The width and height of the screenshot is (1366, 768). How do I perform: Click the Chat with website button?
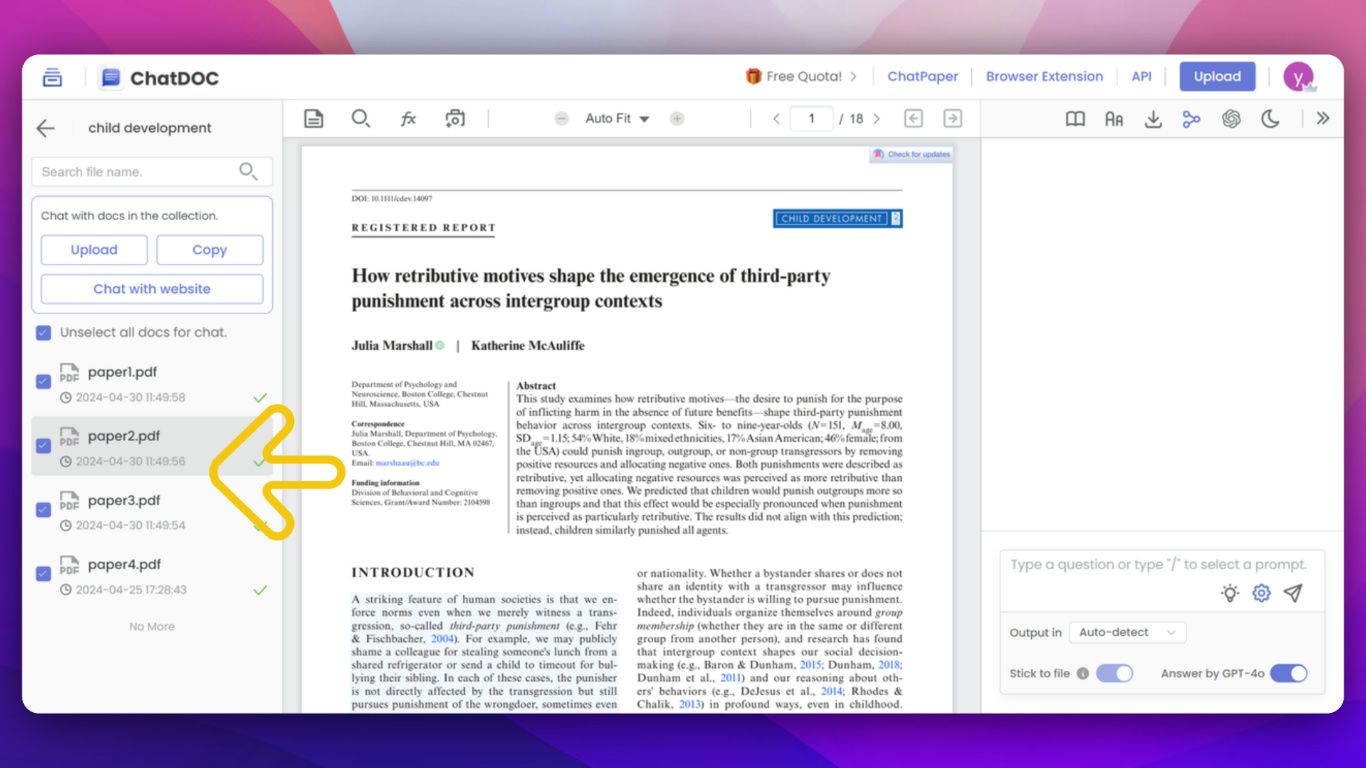point(152,289)
